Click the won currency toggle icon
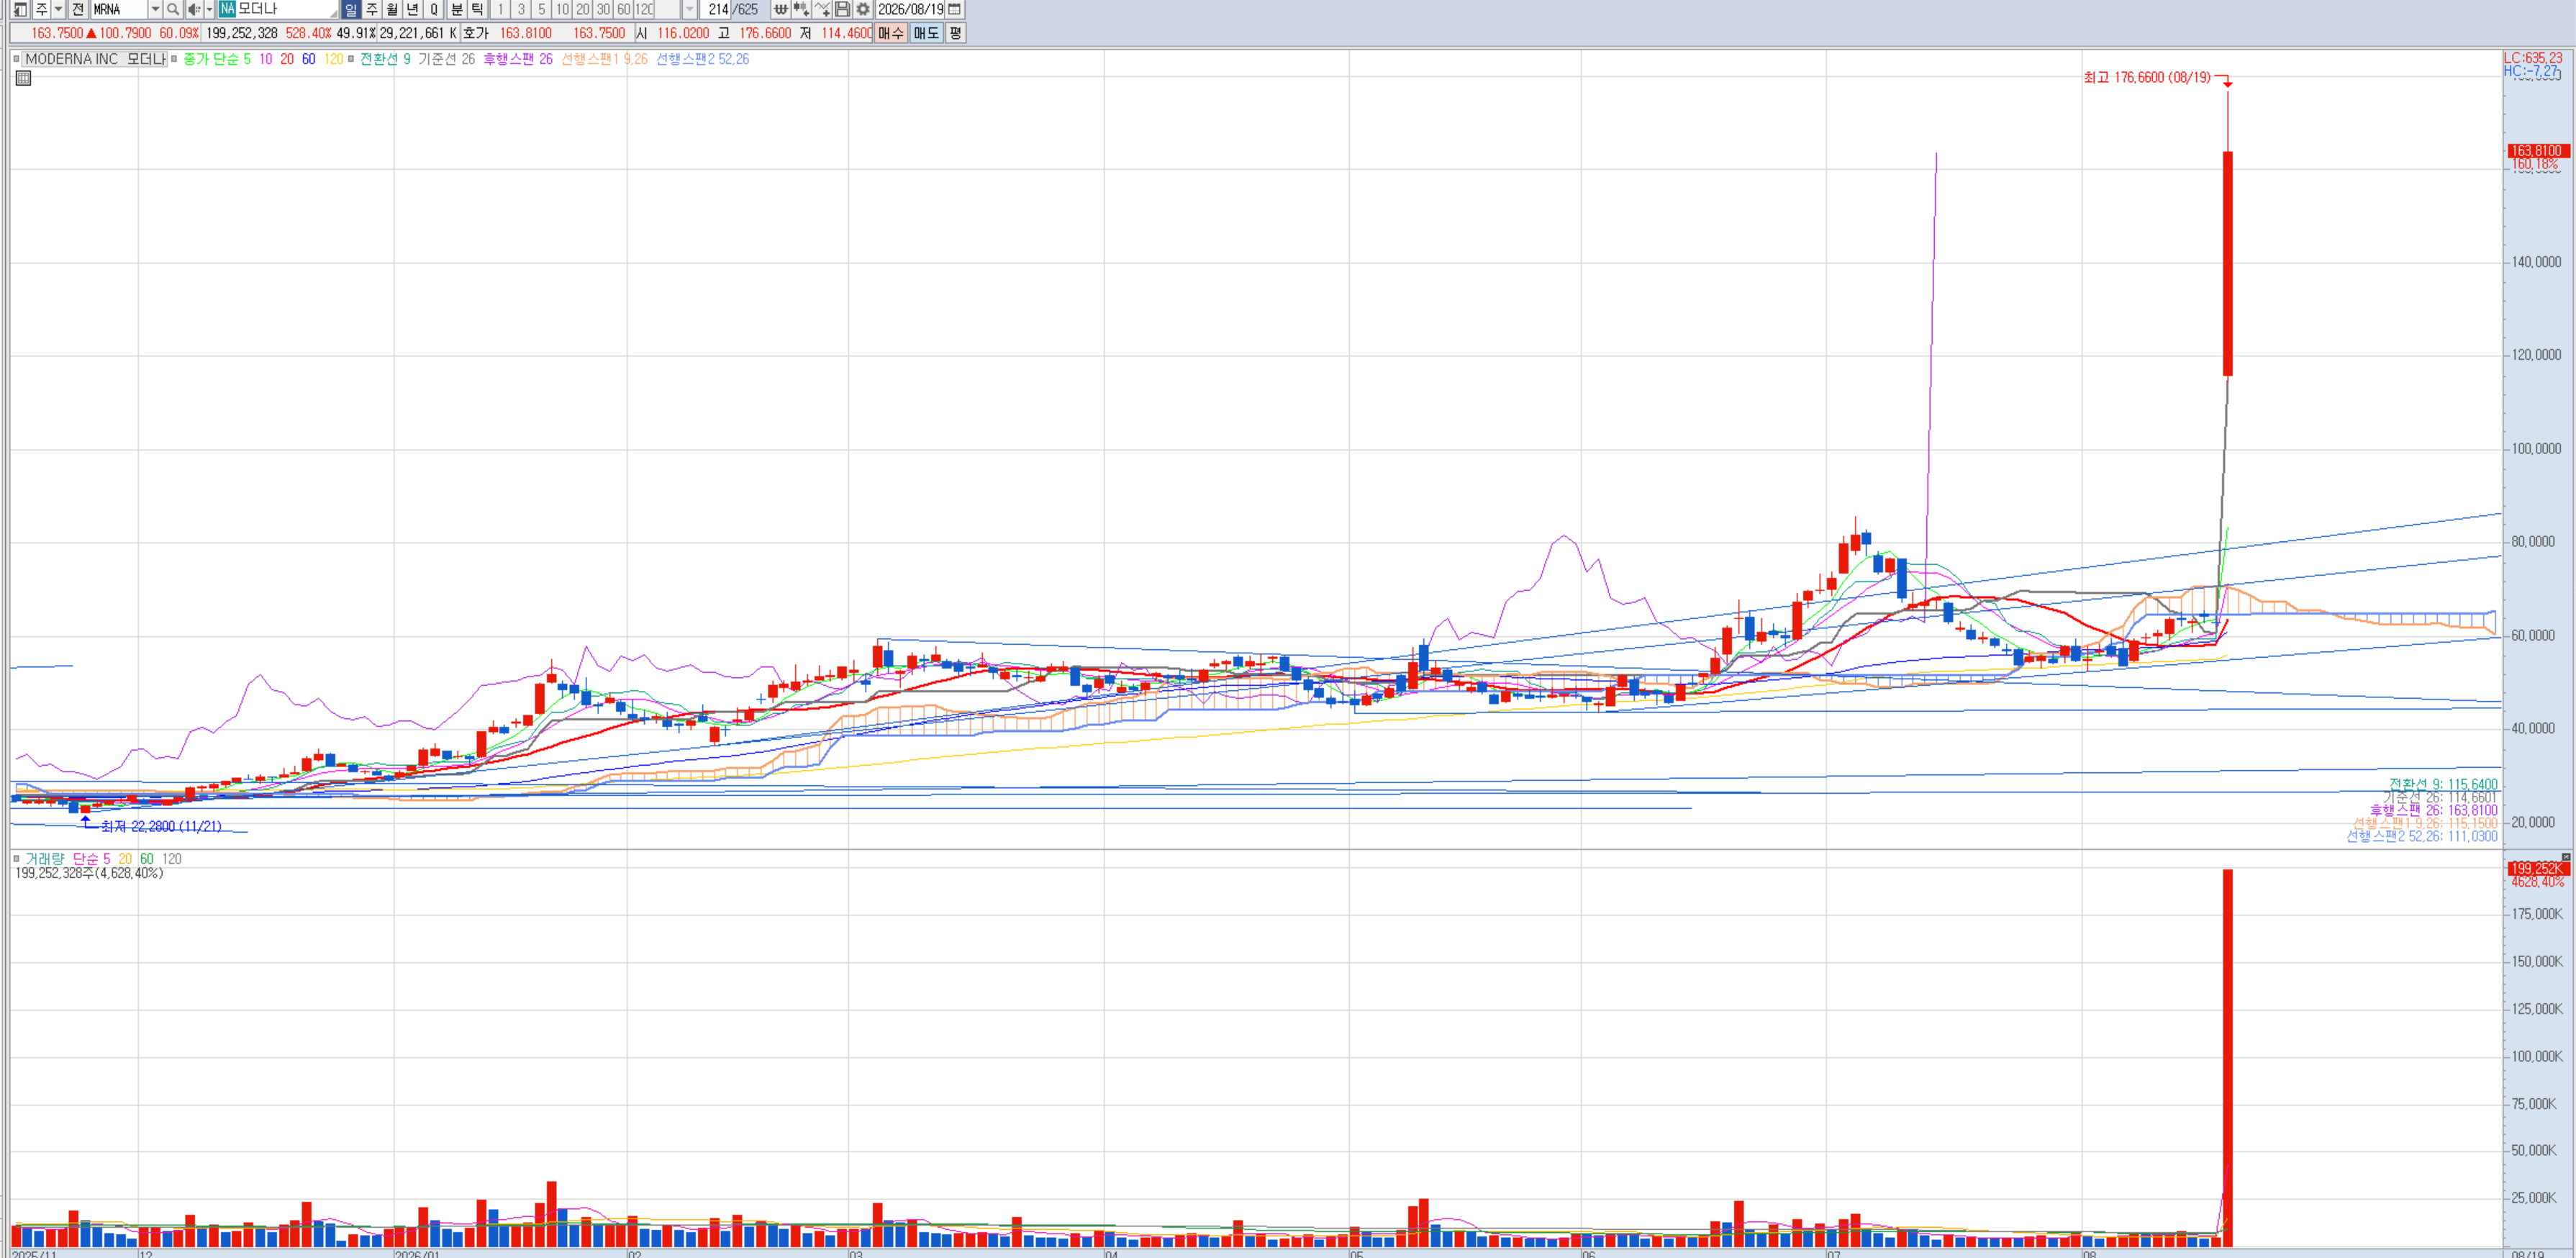 click(781, 9)
